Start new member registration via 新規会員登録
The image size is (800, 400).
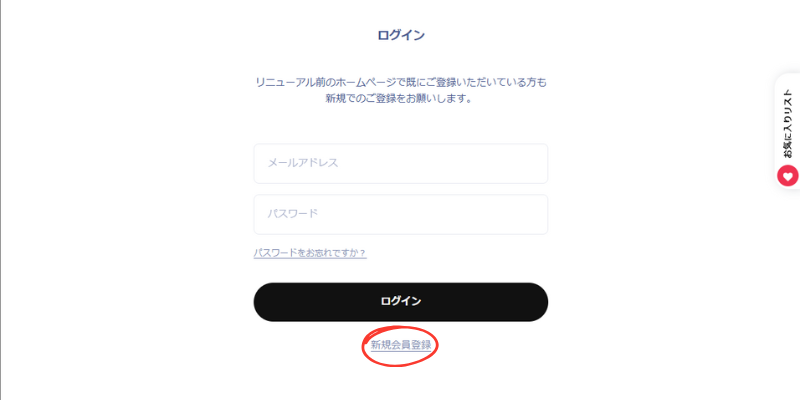[401, 345]
